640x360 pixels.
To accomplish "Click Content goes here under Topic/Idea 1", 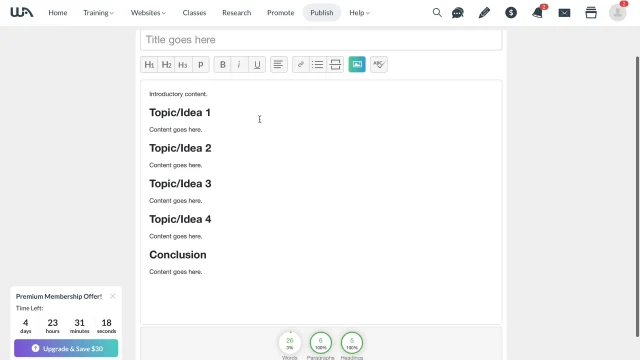I will [176, 129].
